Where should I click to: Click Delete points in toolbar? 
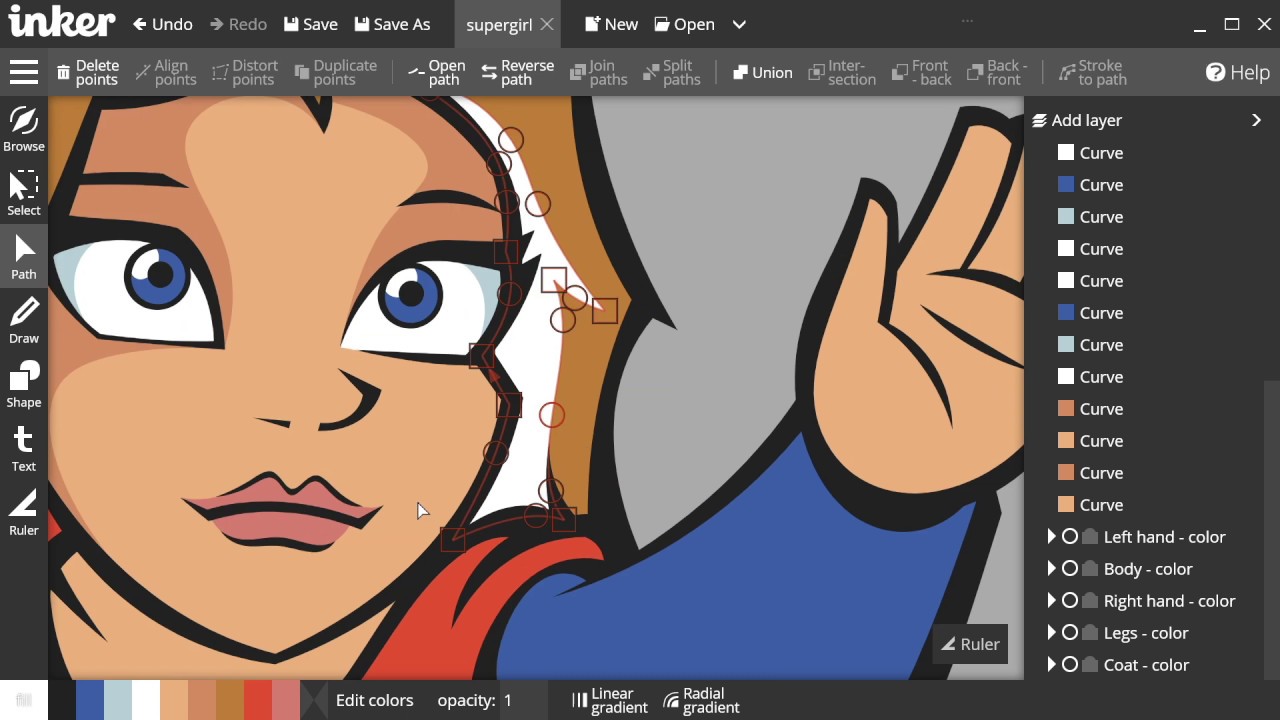coord(88,72)
